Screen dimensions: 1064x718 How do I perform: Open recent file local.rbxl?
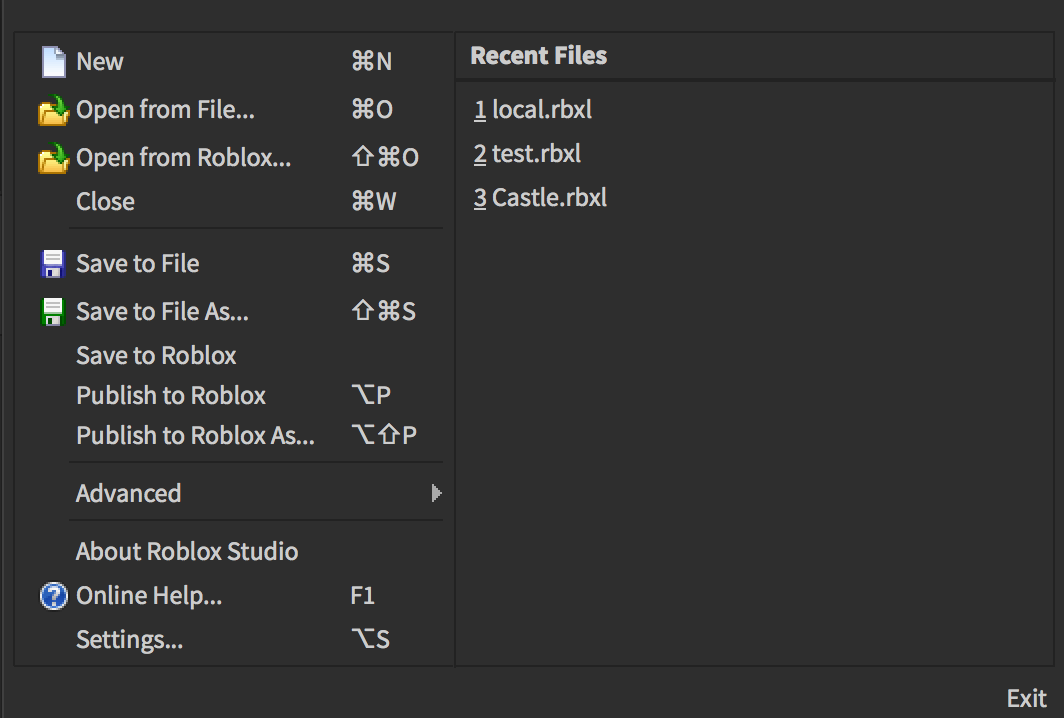tap(533, 110)
